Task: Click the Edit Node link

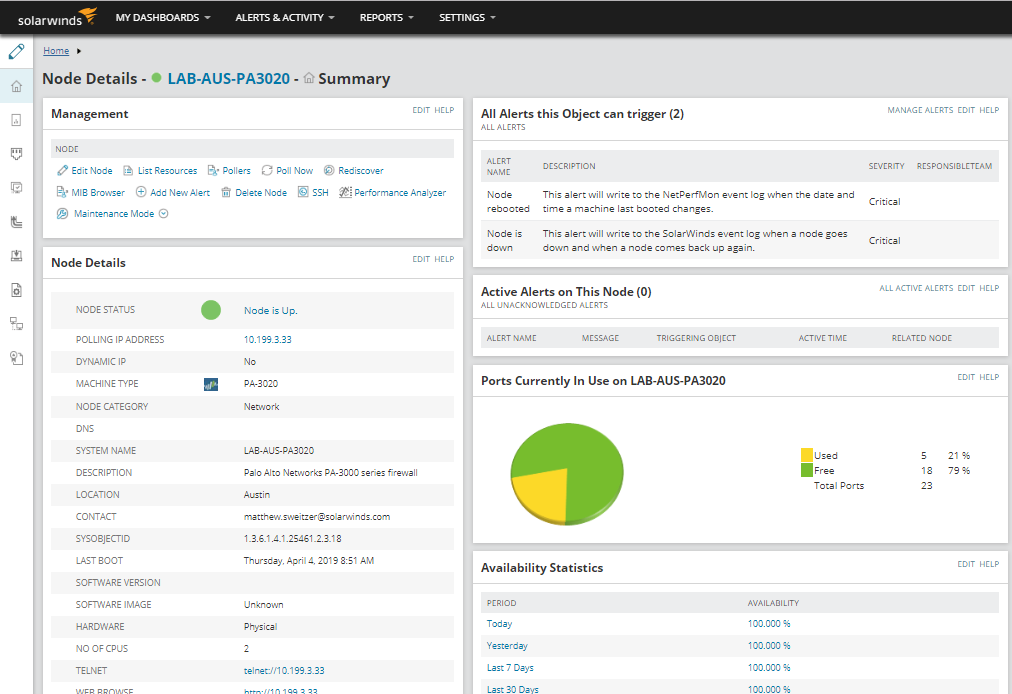Action: 92,170
